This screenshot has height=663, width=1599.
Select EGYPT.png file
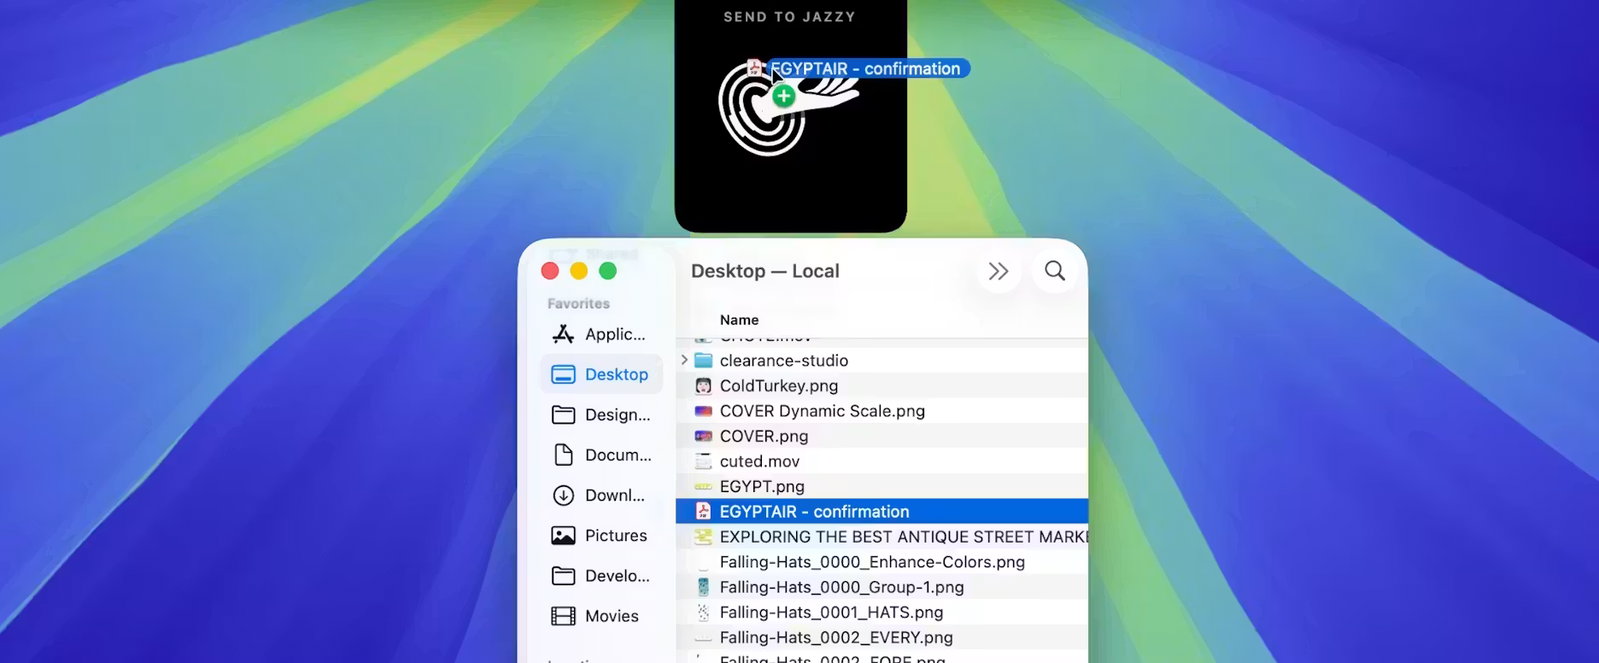(x=882, y=486)
